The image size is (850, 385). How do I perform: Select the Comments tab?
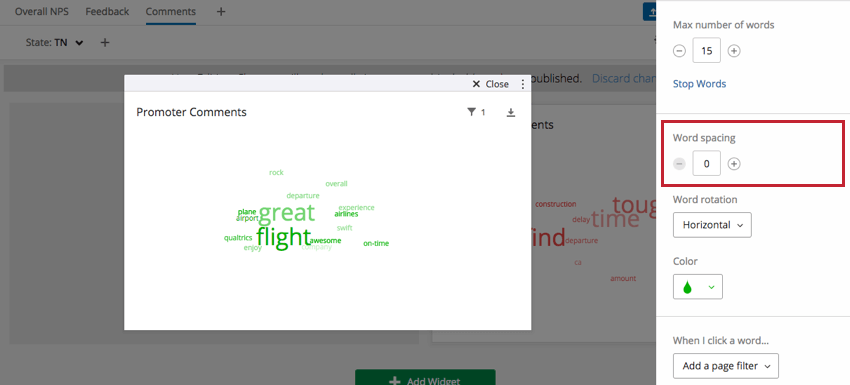[x=171, y=11]
